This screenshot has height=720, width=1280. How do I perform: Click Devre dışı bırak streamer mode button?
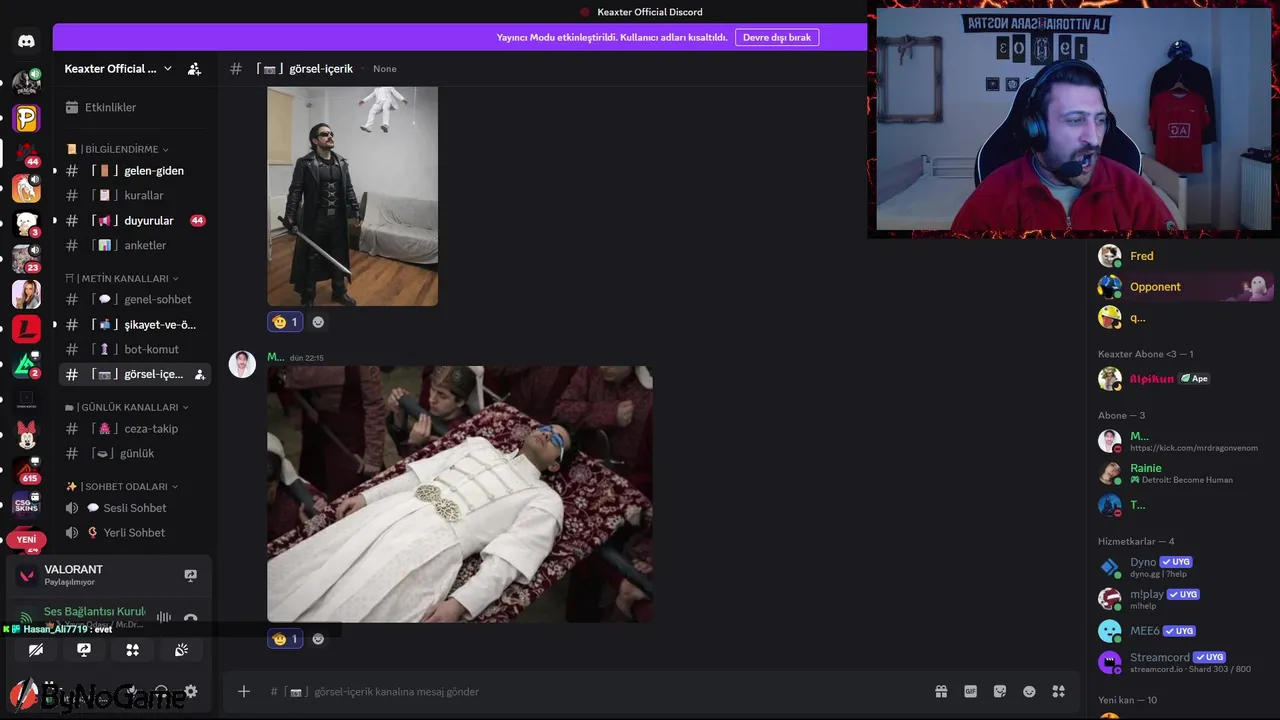777,37
